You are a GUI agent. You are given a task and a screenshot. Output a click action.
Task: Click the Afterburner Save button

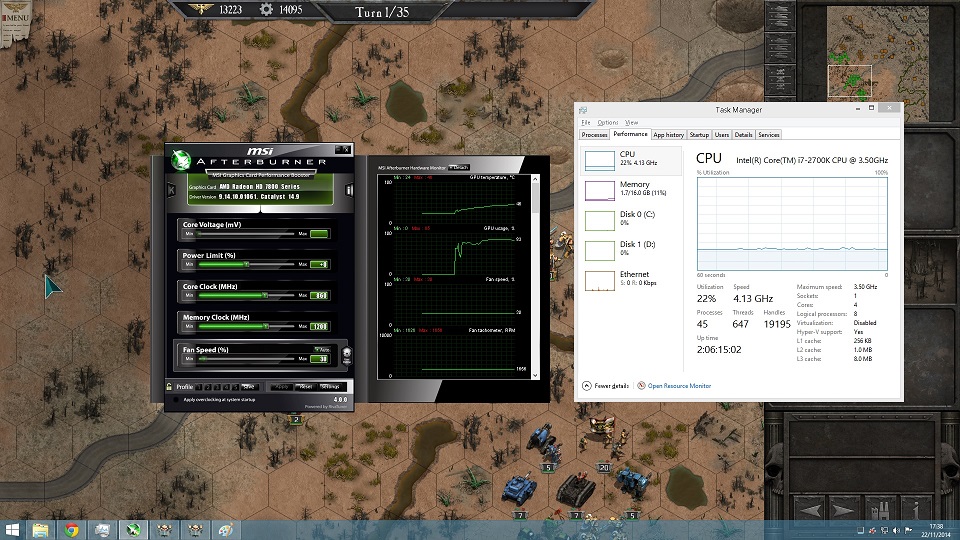pyautogui.click(x=249, y=387)
